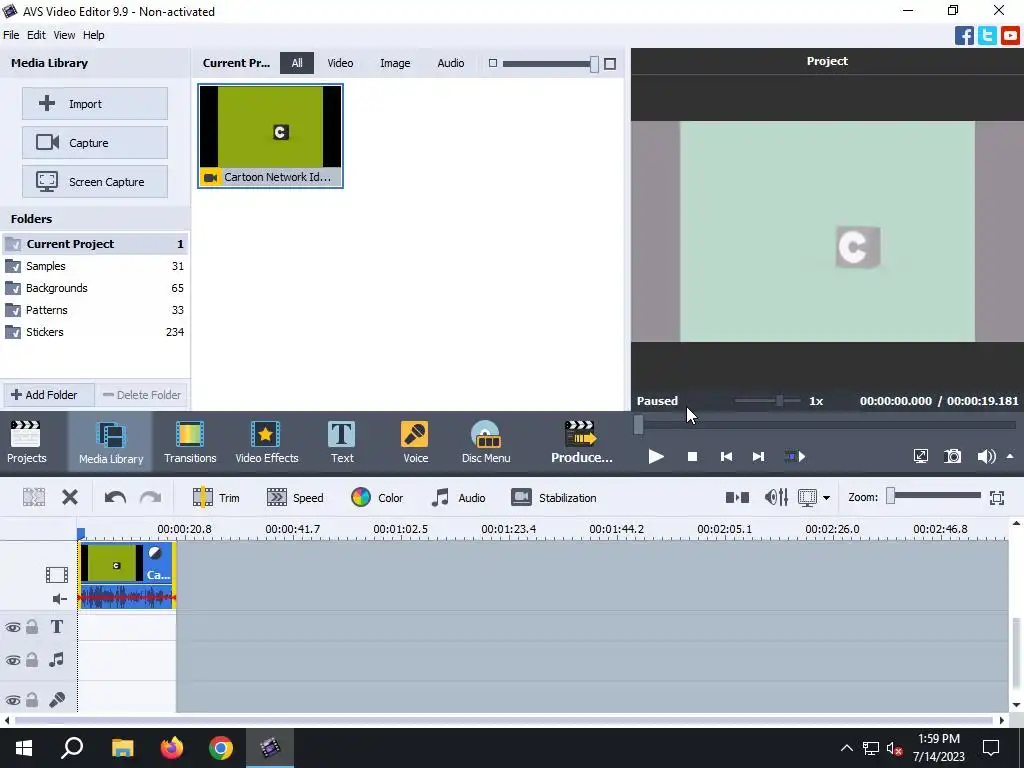Open the View menu
Image resolution: width=1024 pixels, height=768 pixels.
pyautogui.click(x=64, y=35)
